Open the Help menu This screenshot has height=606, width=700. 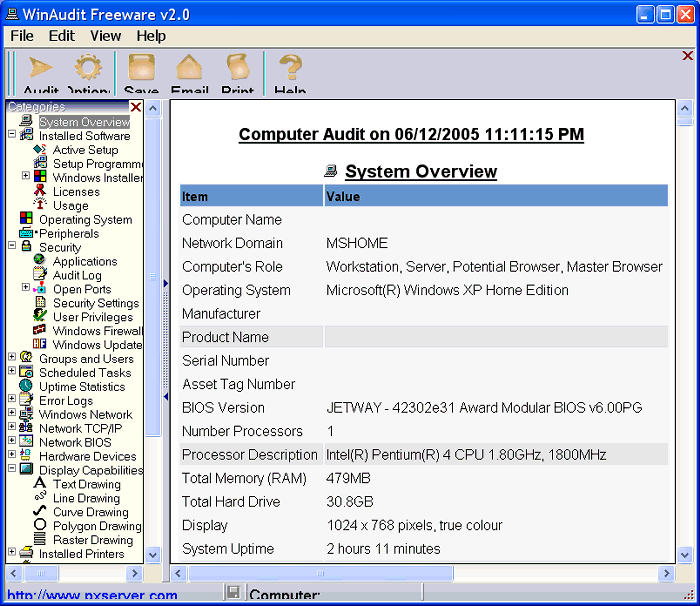(151, 36)
